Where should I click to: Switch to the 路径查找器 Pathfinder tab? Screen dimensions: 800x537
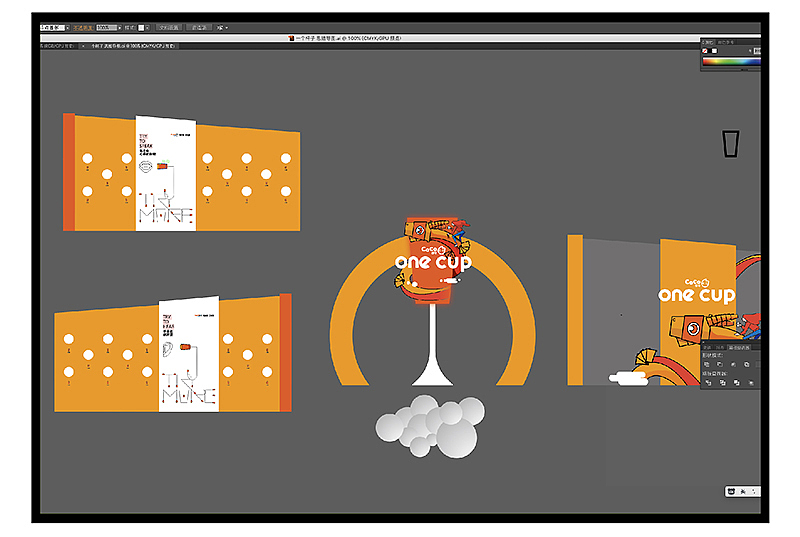click(x=739, y=347)
